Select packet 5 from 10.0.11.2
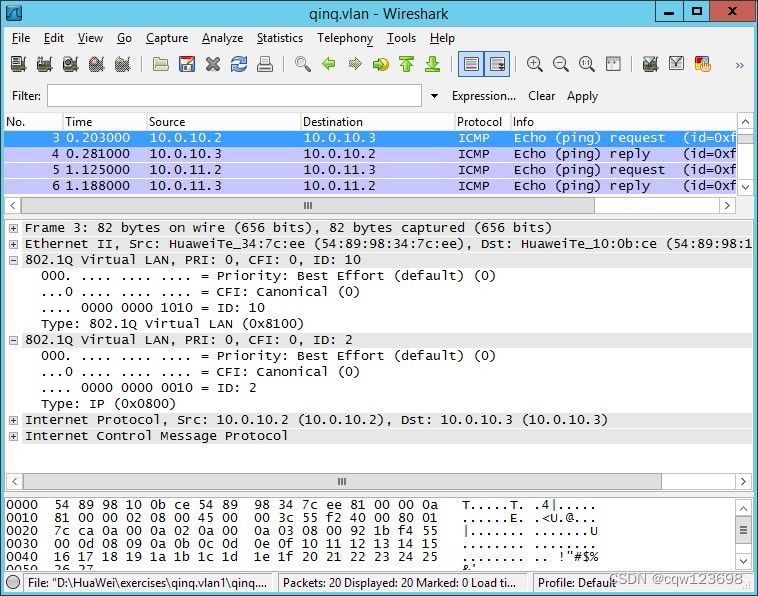Image resolution: width=758 pixels, height=596 pixels. click(x=370, y=170)
